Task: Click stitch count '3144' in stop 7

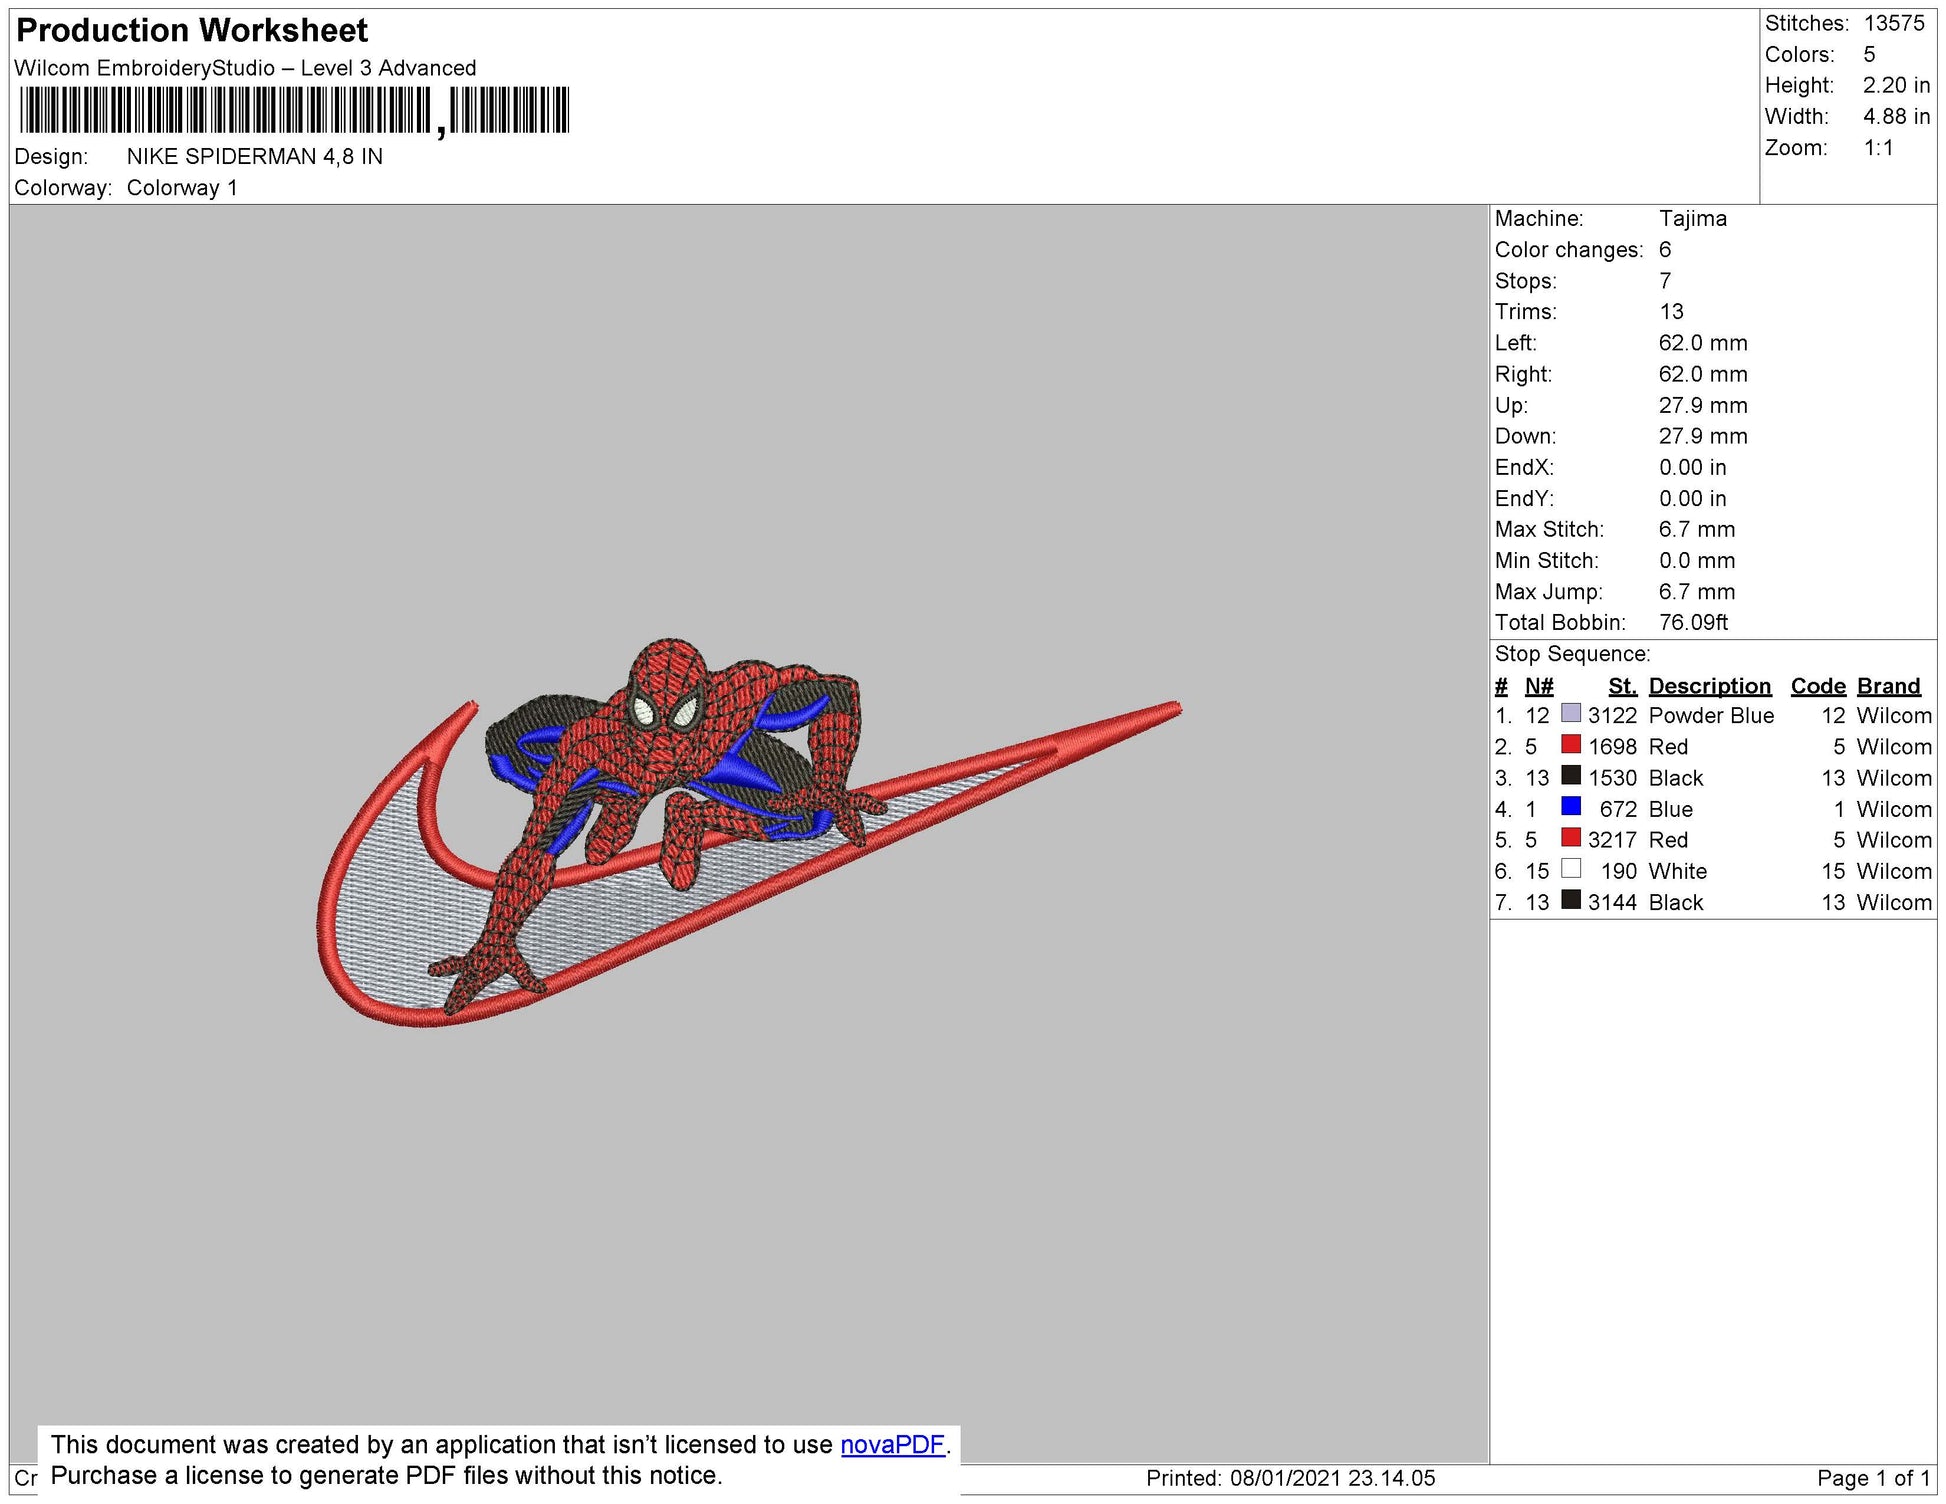Action: pyautogui.click(x=1612, y=902)
